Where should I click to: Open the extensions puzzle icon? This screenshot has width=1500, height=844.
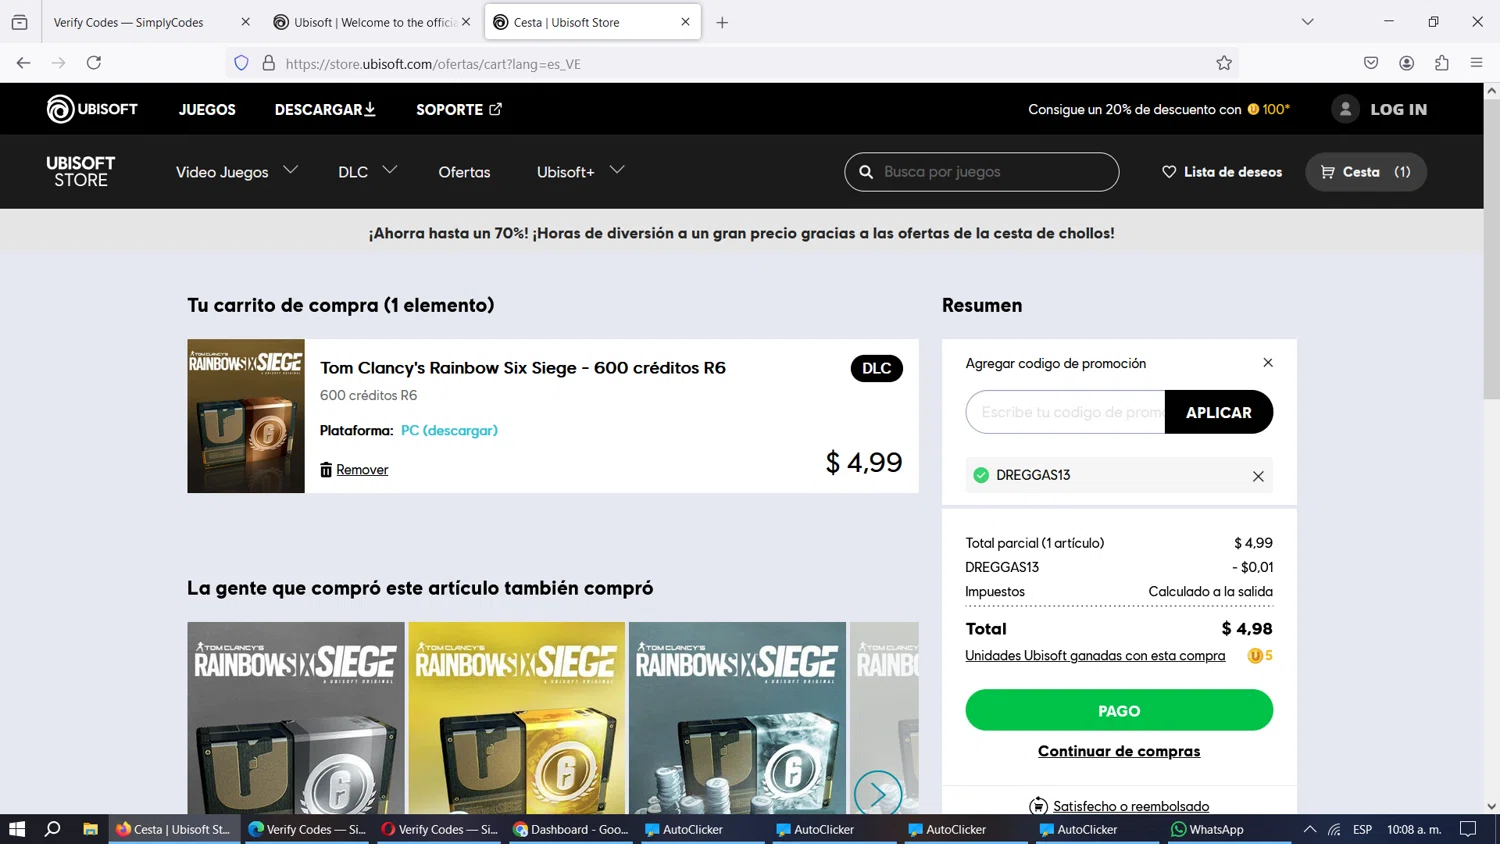1441,63
